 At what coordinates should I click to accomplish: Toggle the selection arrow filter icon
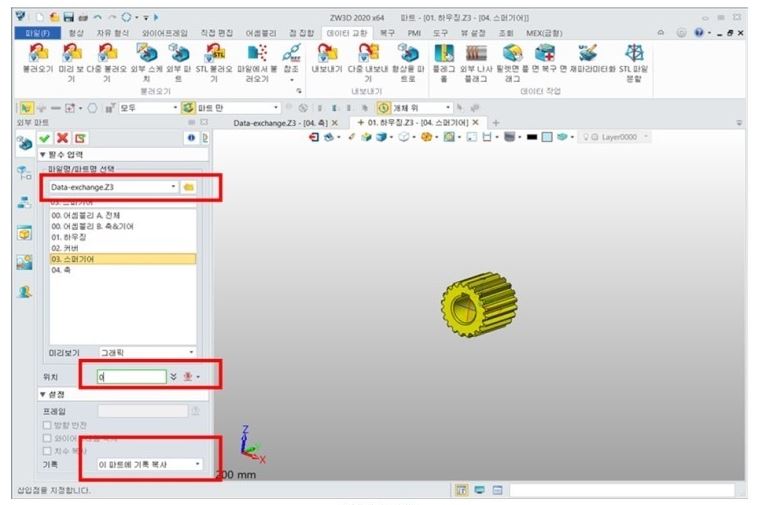(x=26, y=107)
